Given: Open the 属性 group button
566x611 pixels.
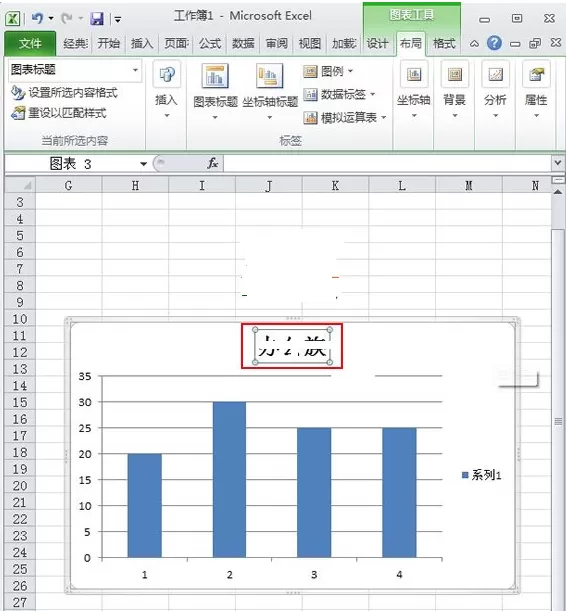Looking at the screenshot, I should (x=536, y=90).
